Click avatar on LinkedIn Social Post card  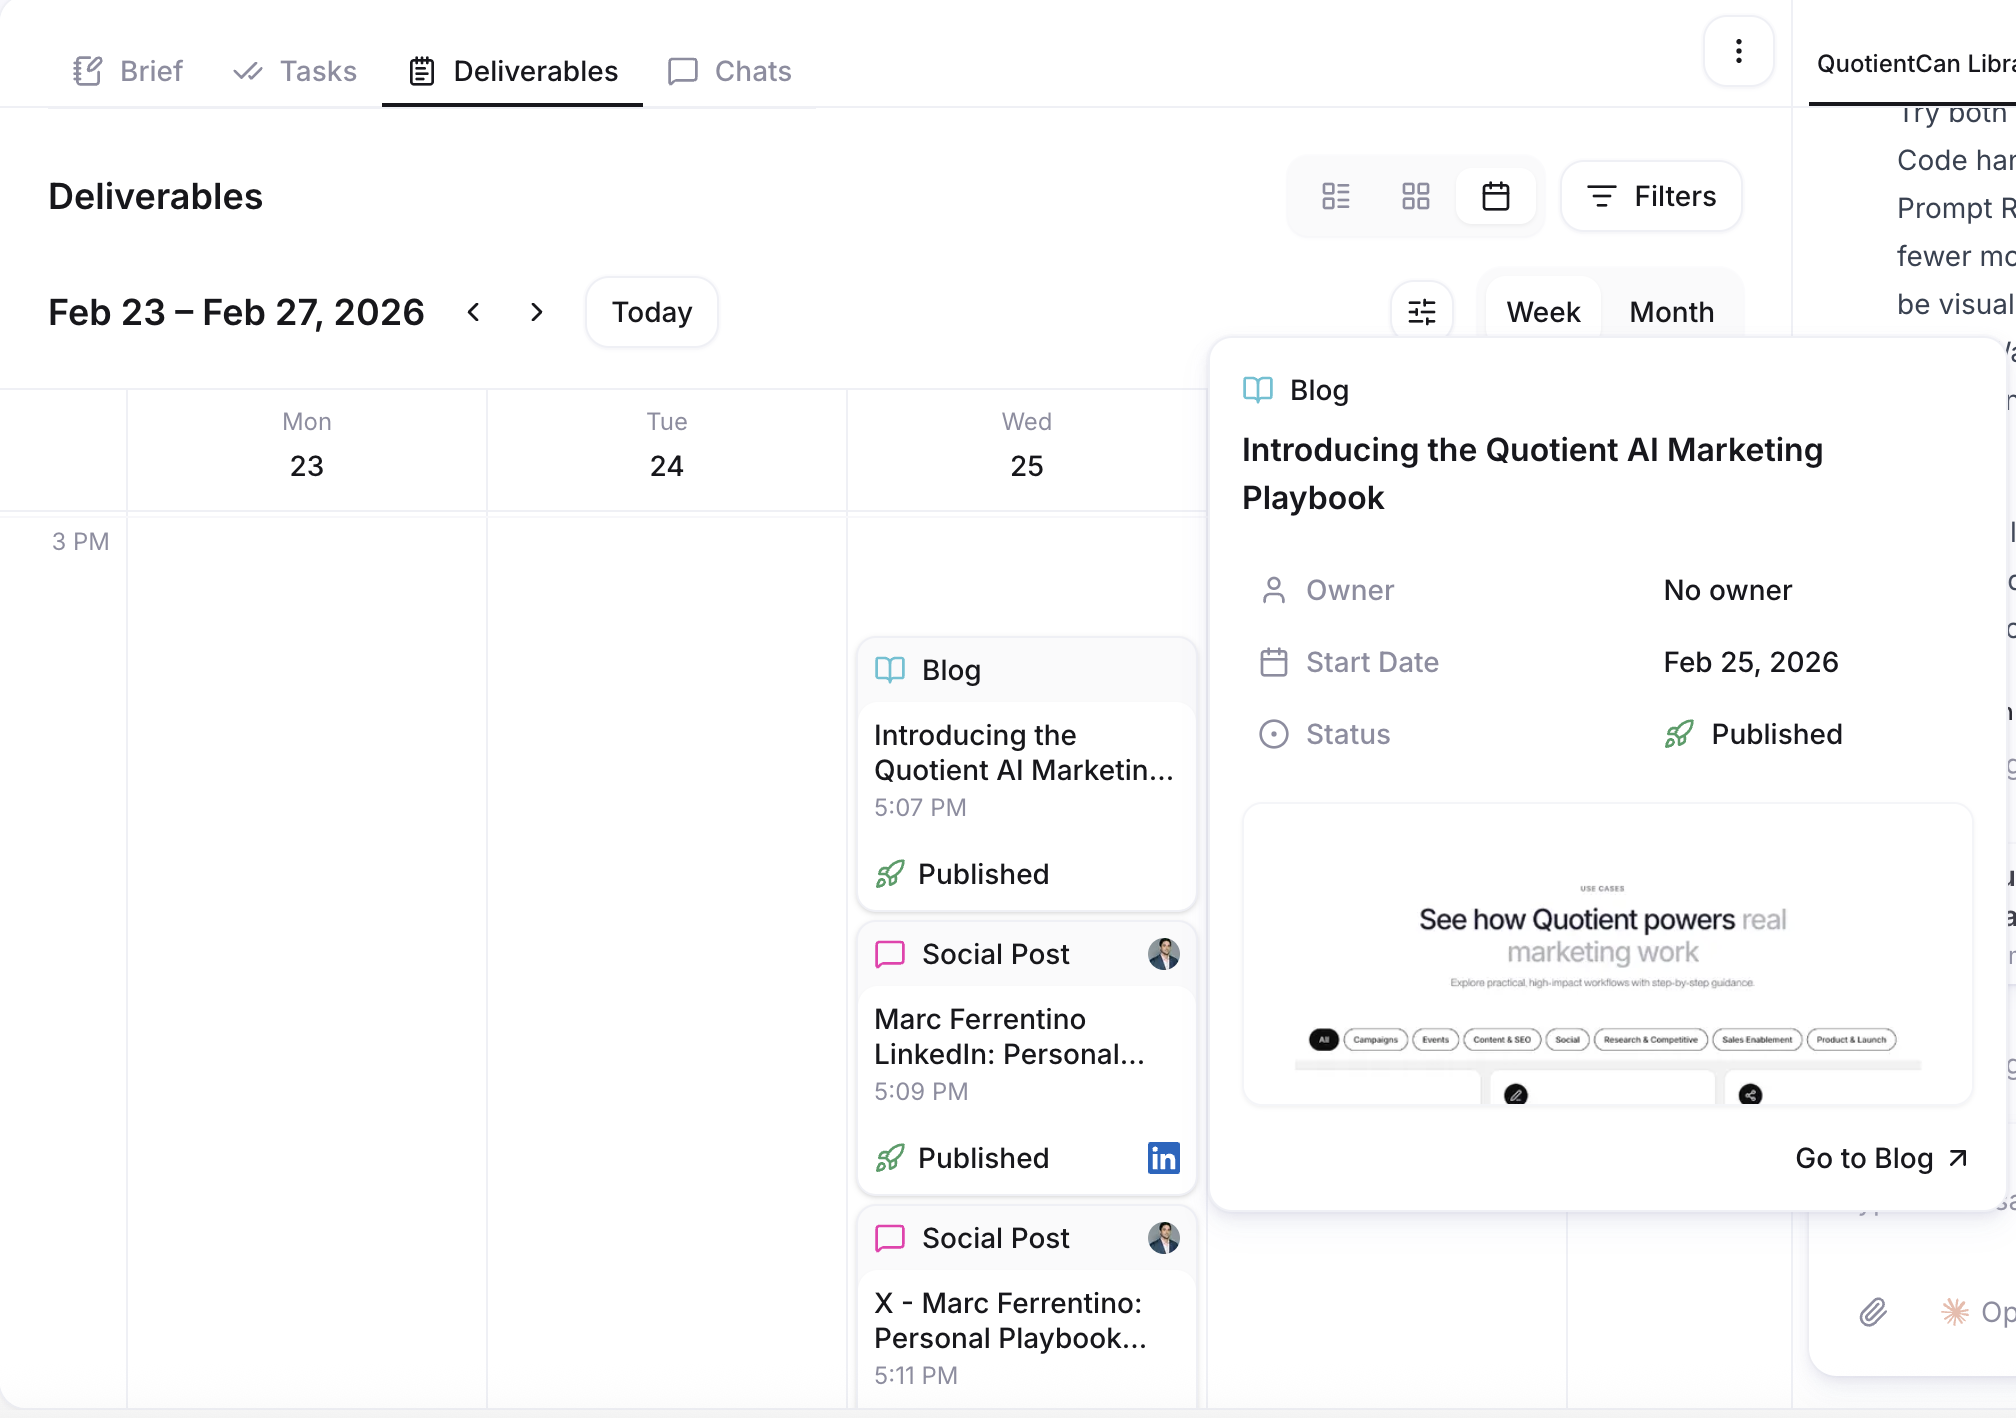point(1163,954)
